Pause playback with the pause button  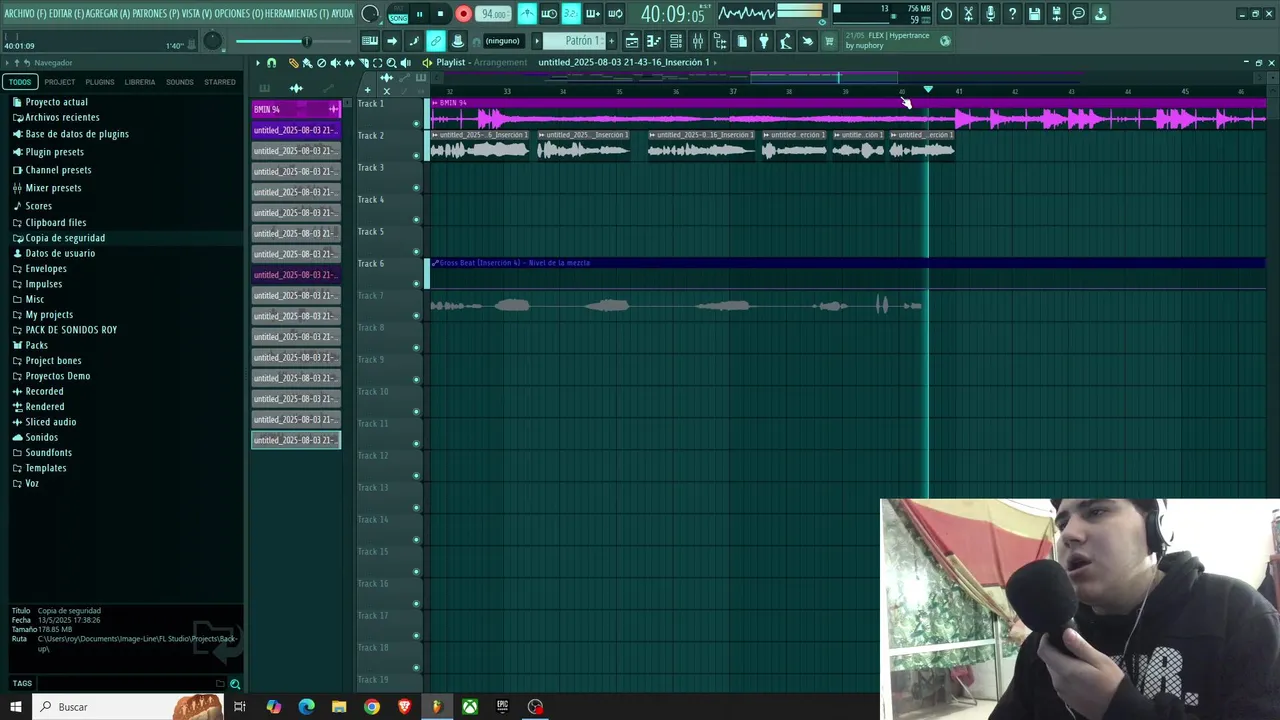coord(419,14)
